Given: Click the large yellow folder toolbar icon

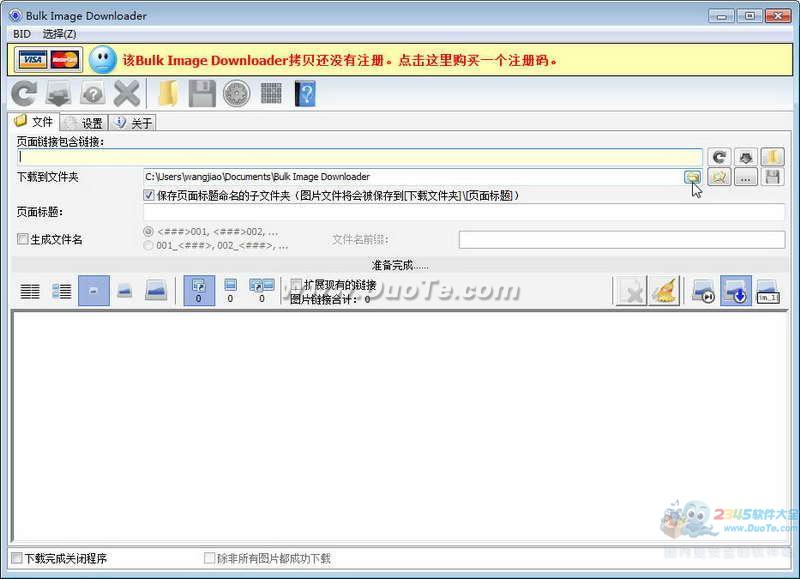Looking at the screenshot, I should click(x=167, y=93).
